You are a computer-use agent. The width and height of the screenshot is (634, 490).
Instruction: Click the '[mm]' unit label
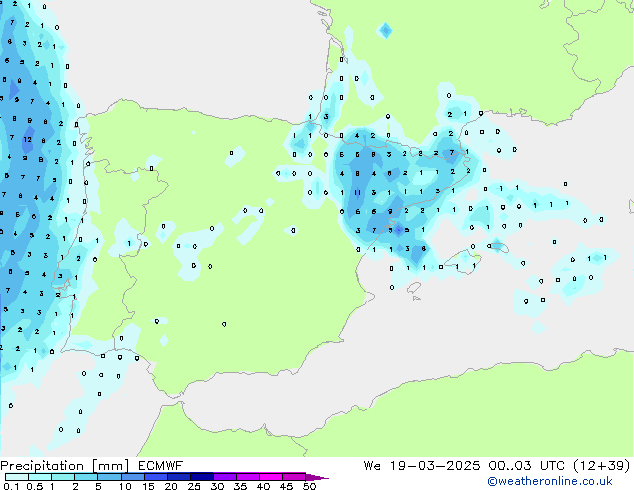(111, 466)
